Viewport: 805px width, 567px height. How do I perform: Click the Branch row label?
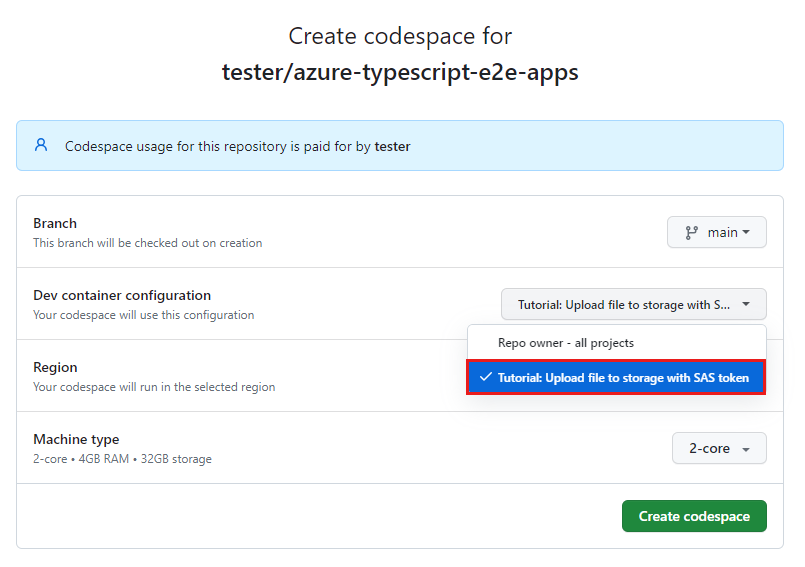[55, 223]
